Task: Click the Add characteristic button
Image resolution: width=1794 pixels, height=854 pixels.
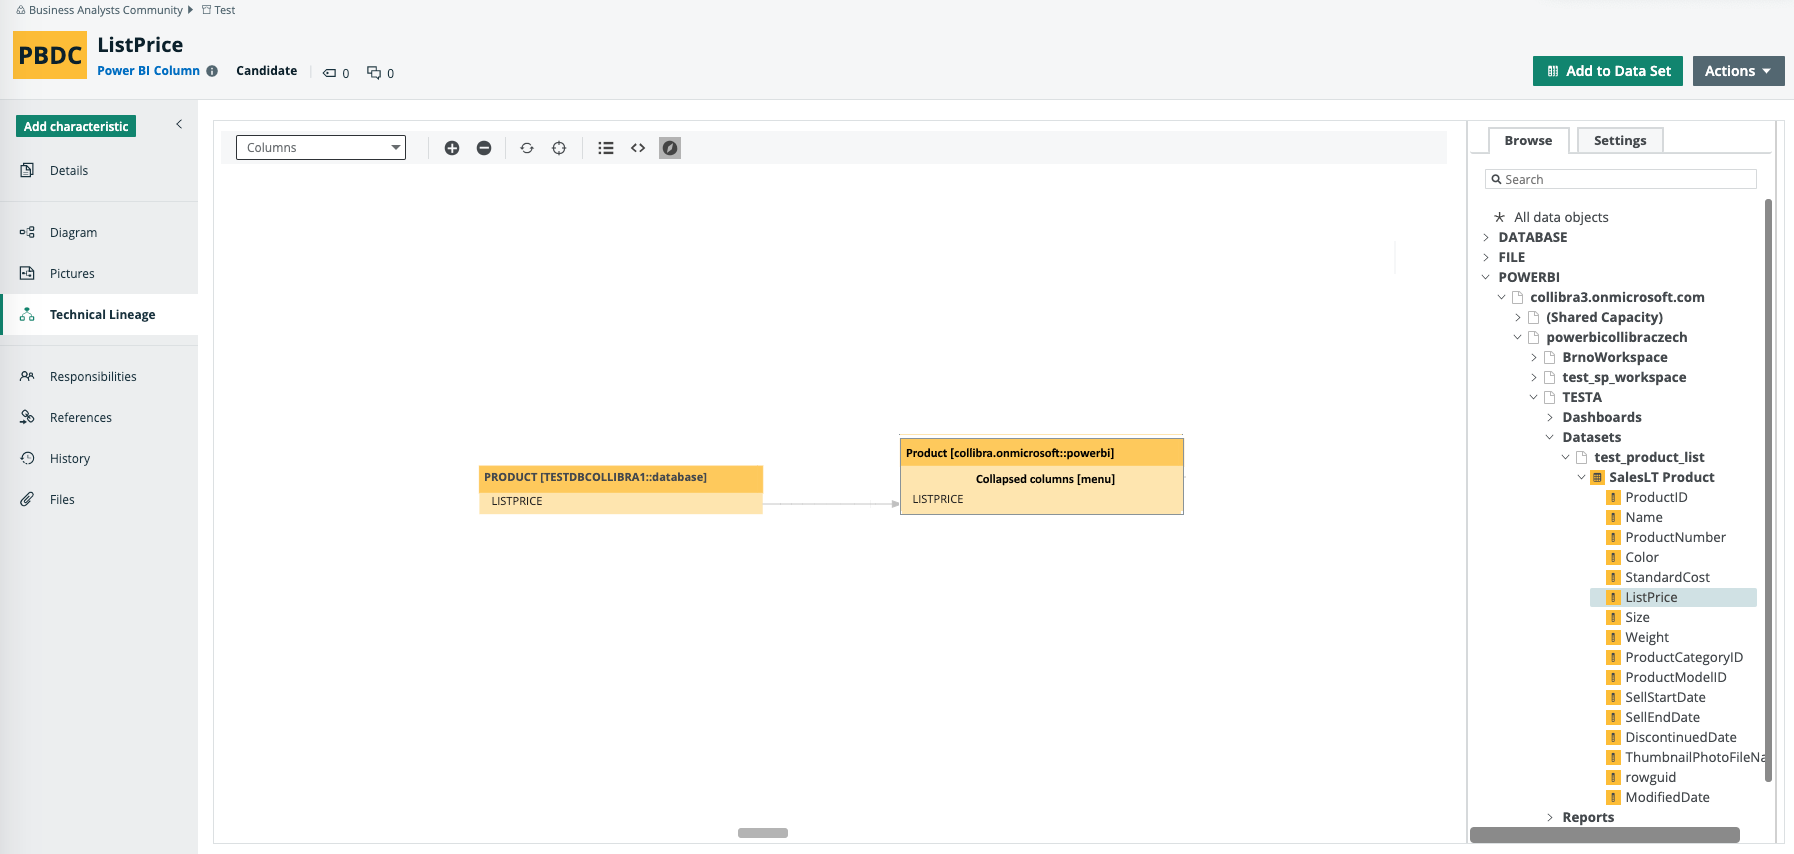Action: pyautogui.click(x=76, y=126)
